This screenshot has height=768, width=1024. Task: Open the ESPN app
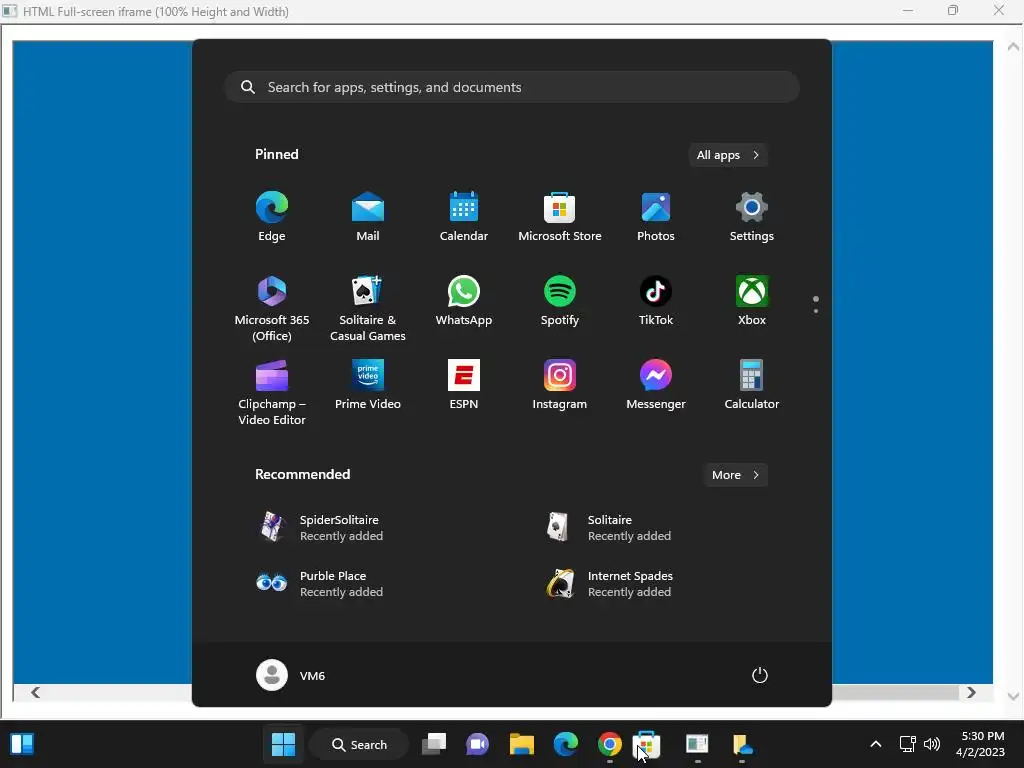pyautogui.click(x=464, y=385)
